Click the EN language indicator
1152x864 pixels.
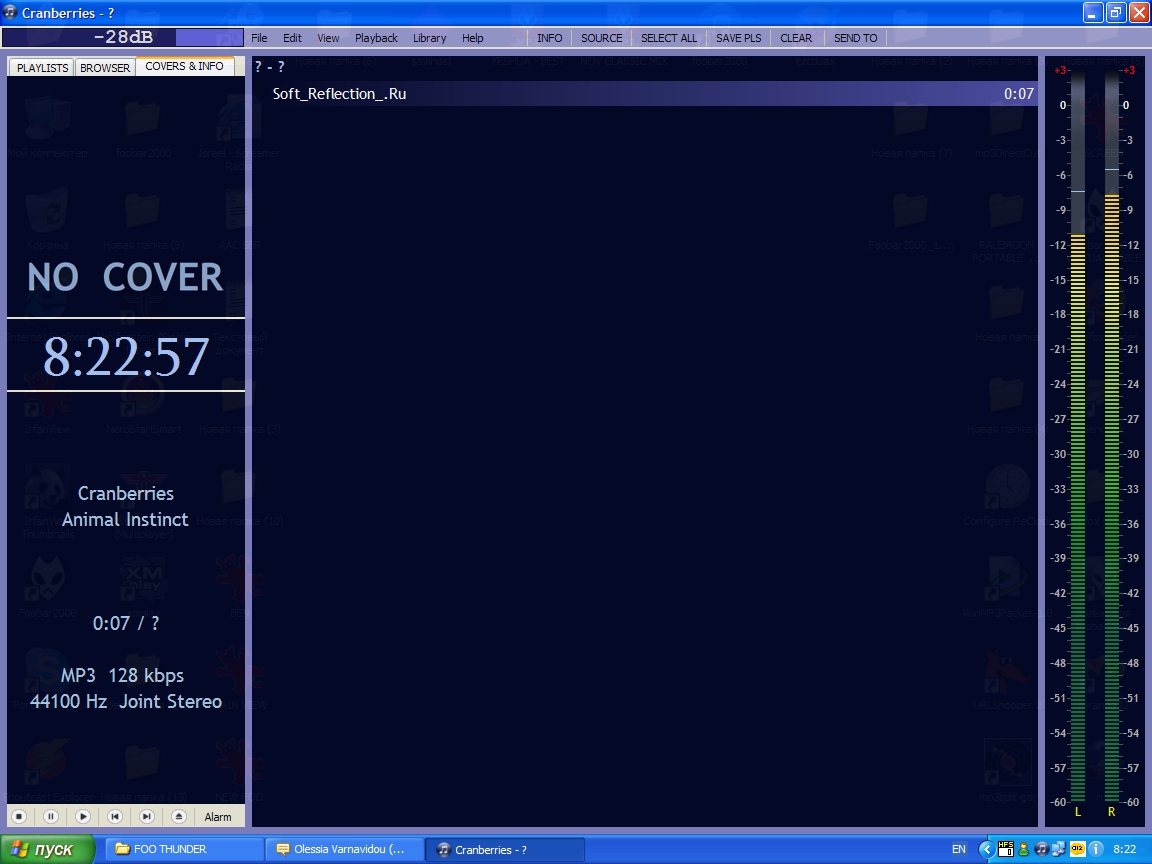(959, 849)
